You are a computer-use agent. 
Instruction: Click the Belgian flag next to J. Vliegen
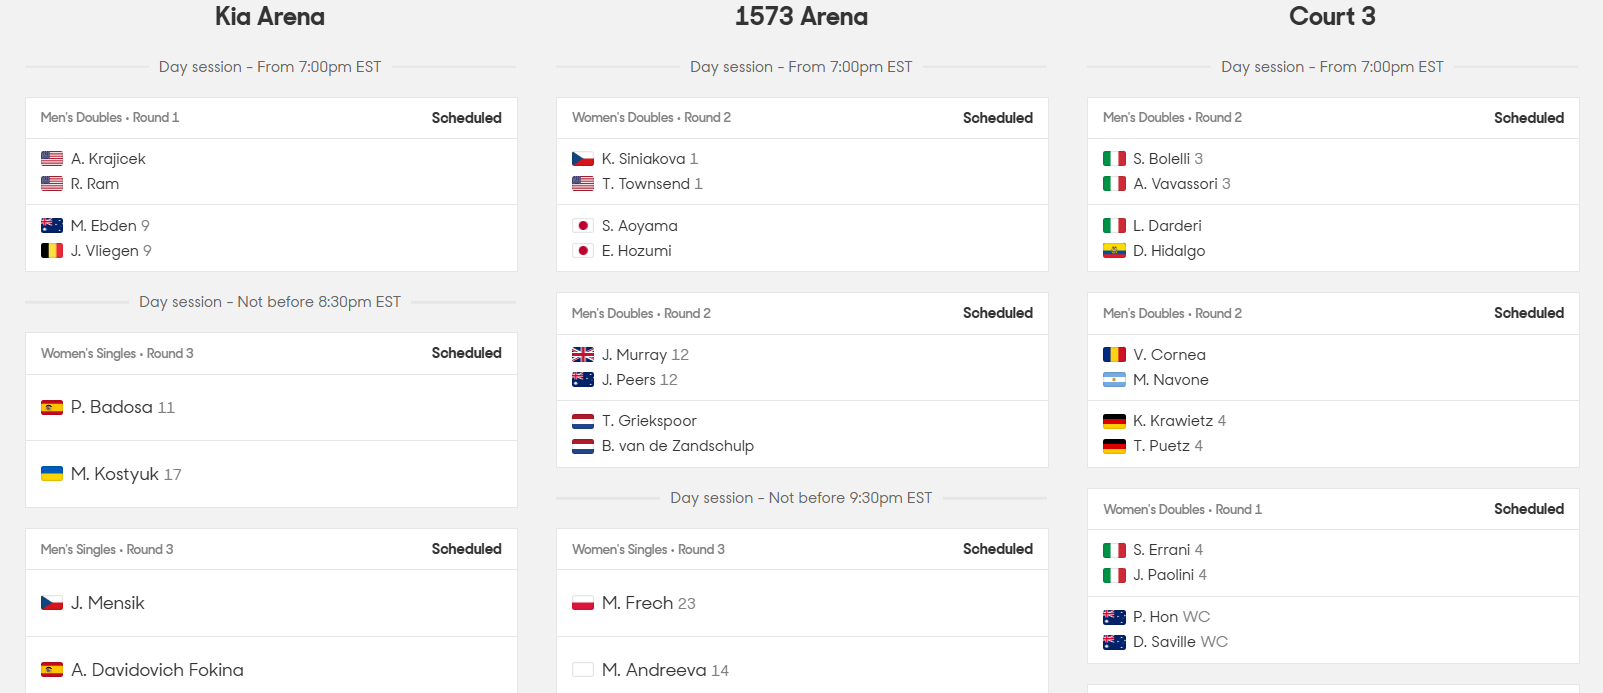point(52,251)
